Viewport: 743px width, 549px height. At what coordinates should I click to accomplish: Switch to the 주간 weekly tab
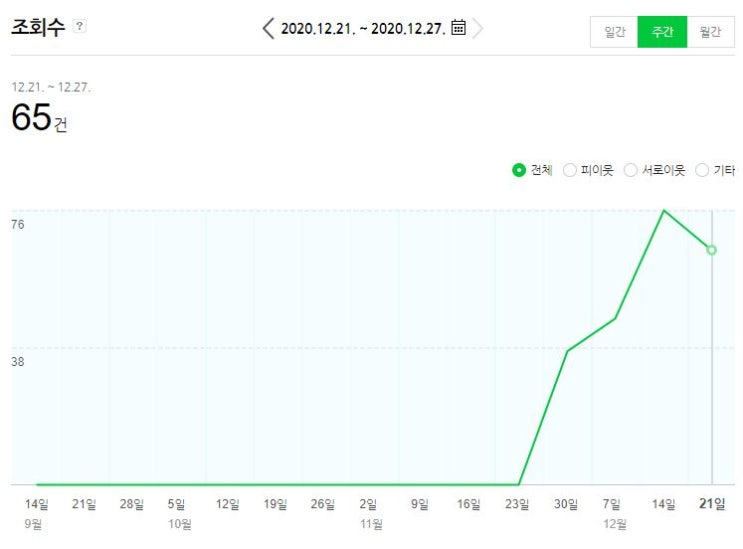[x=662, y=32]
